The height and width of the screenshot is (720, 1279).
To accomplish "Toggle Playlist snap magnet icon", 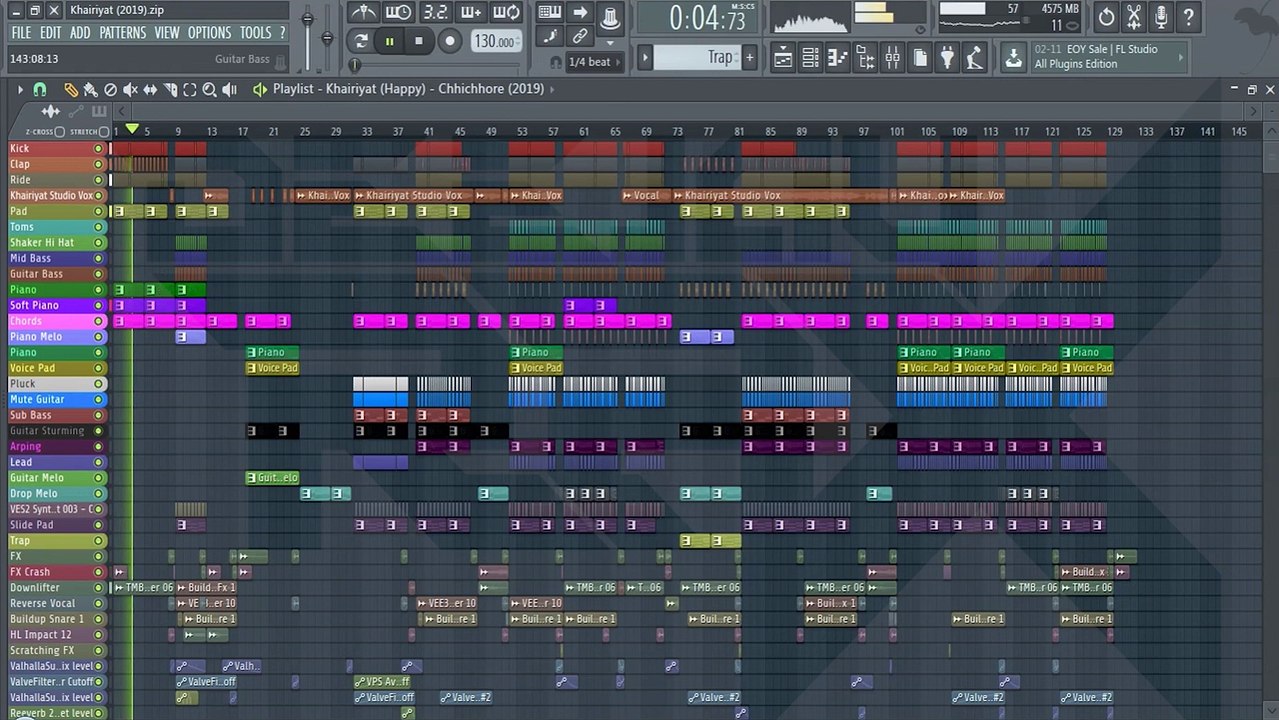I will coord(40,89).
